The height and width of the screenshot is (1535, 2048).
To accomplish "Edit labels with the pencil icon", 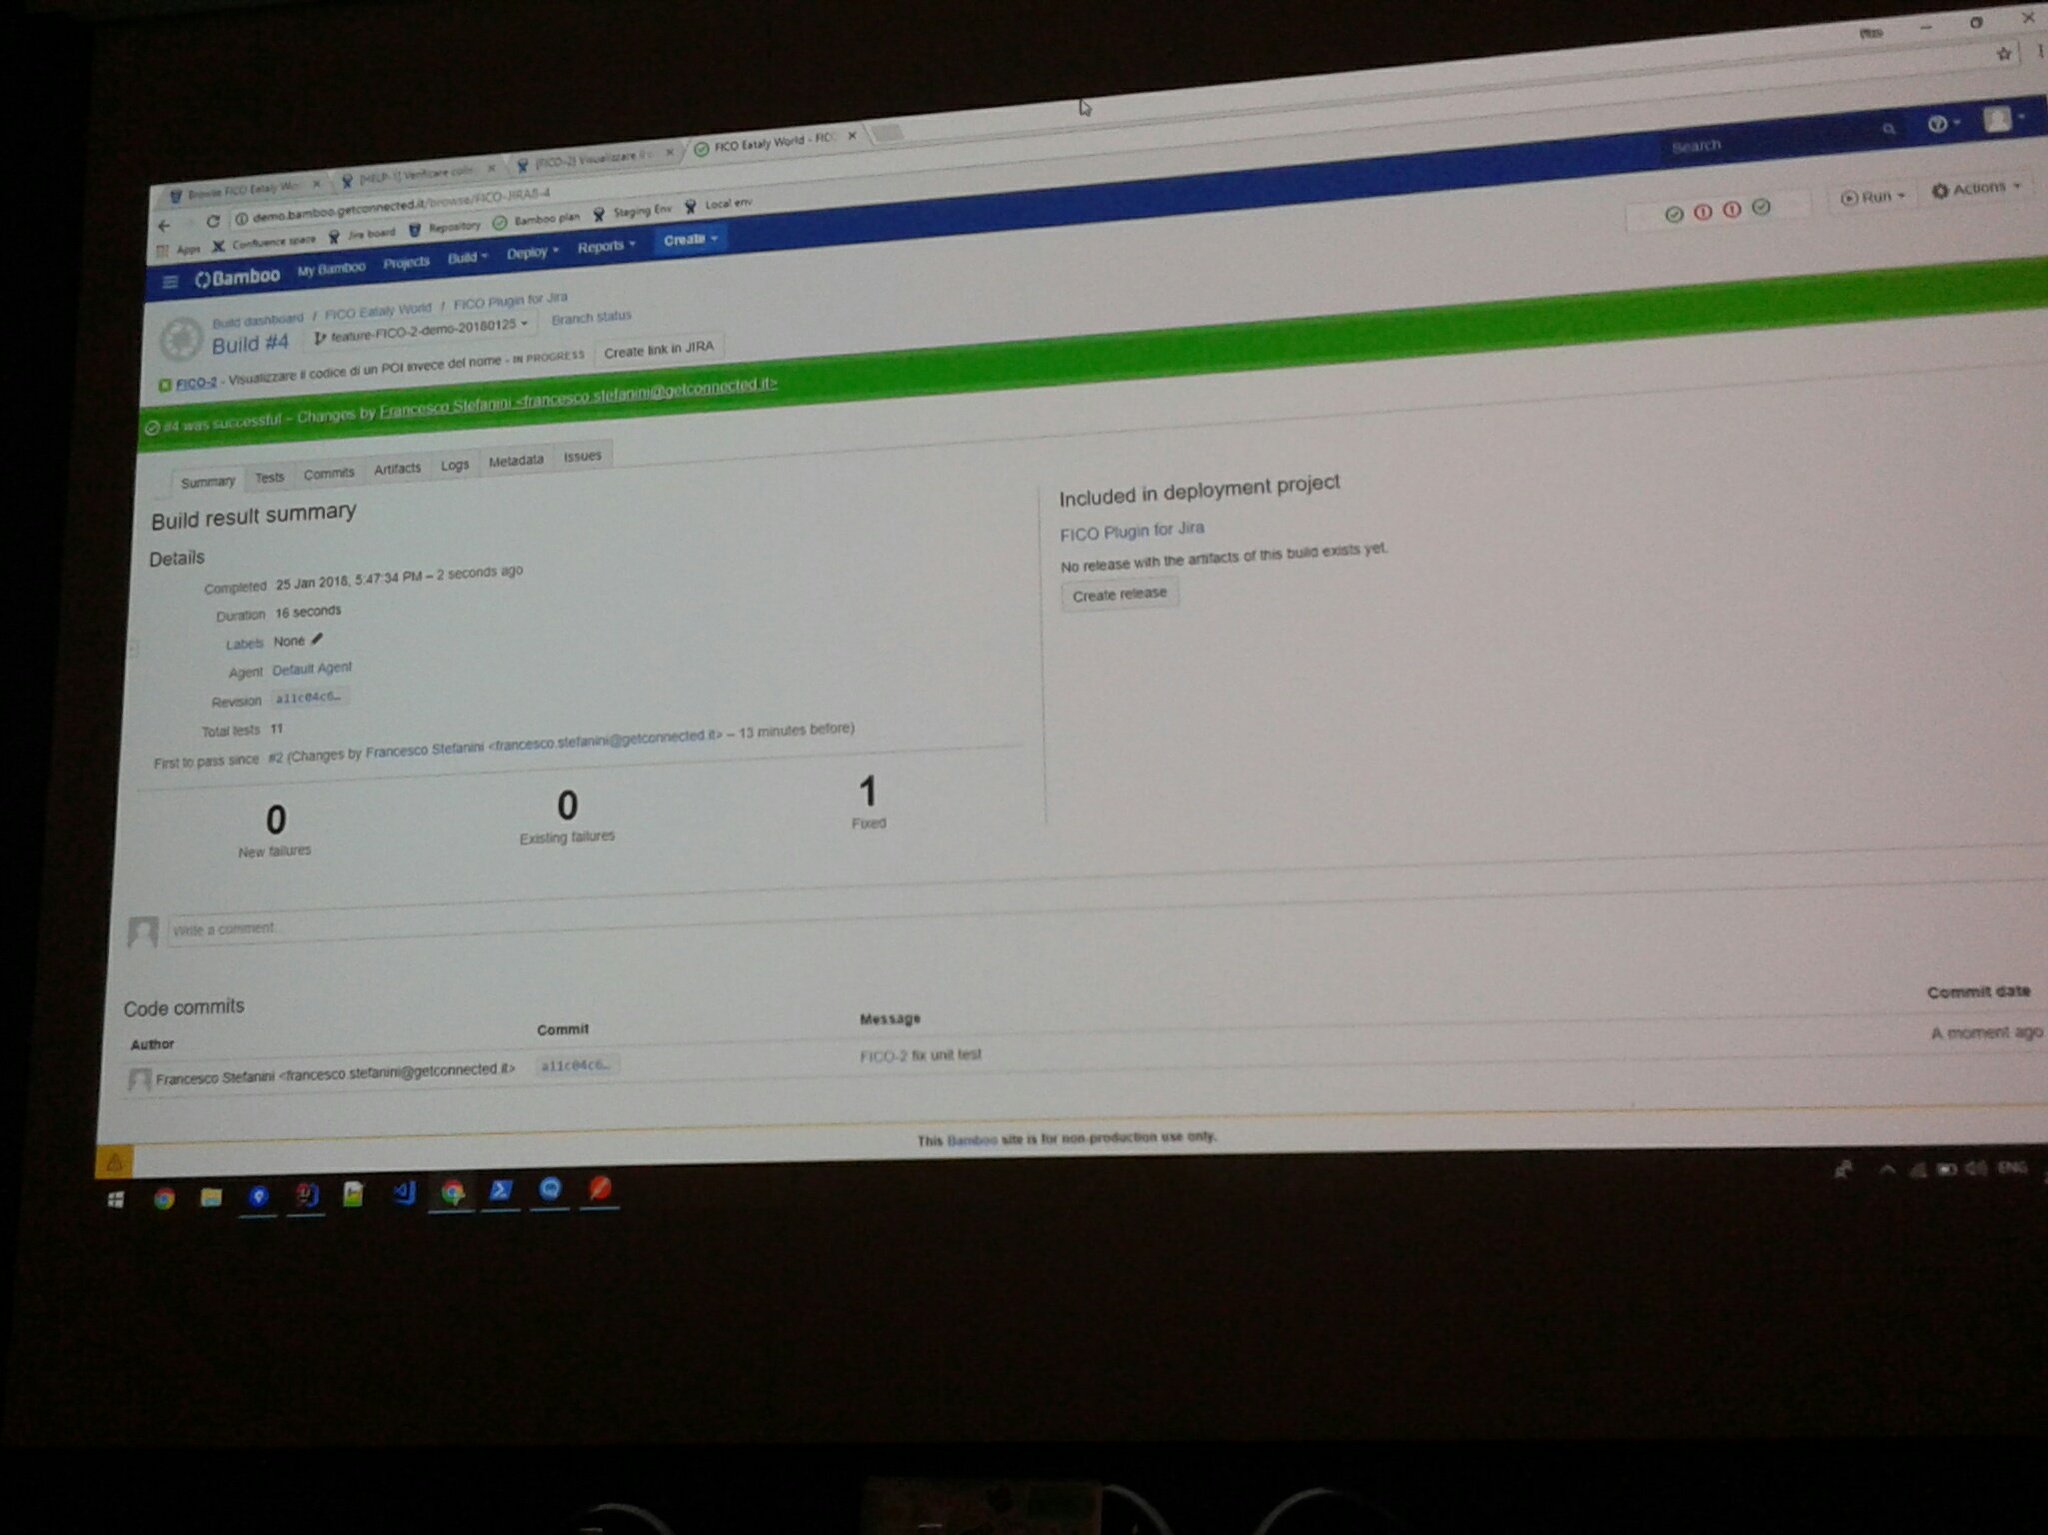I will click(x=317, y=639).
